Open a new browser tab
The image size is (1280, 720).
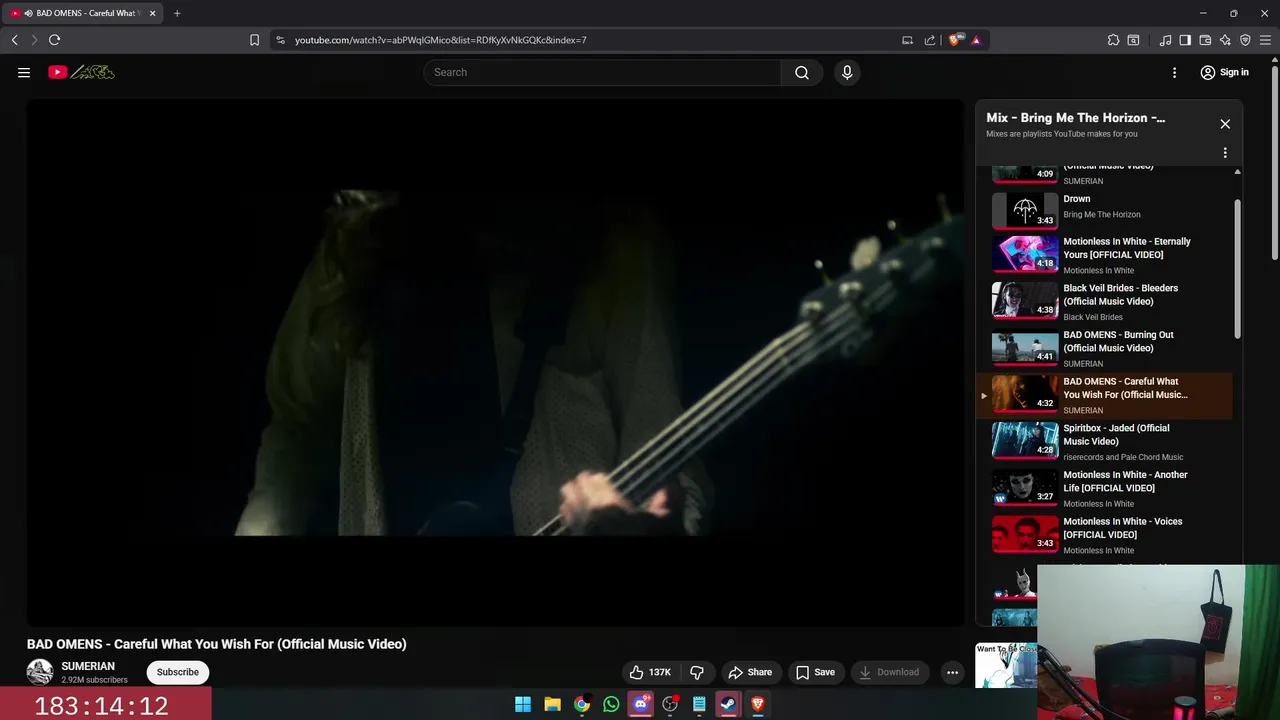pos(177,13)
